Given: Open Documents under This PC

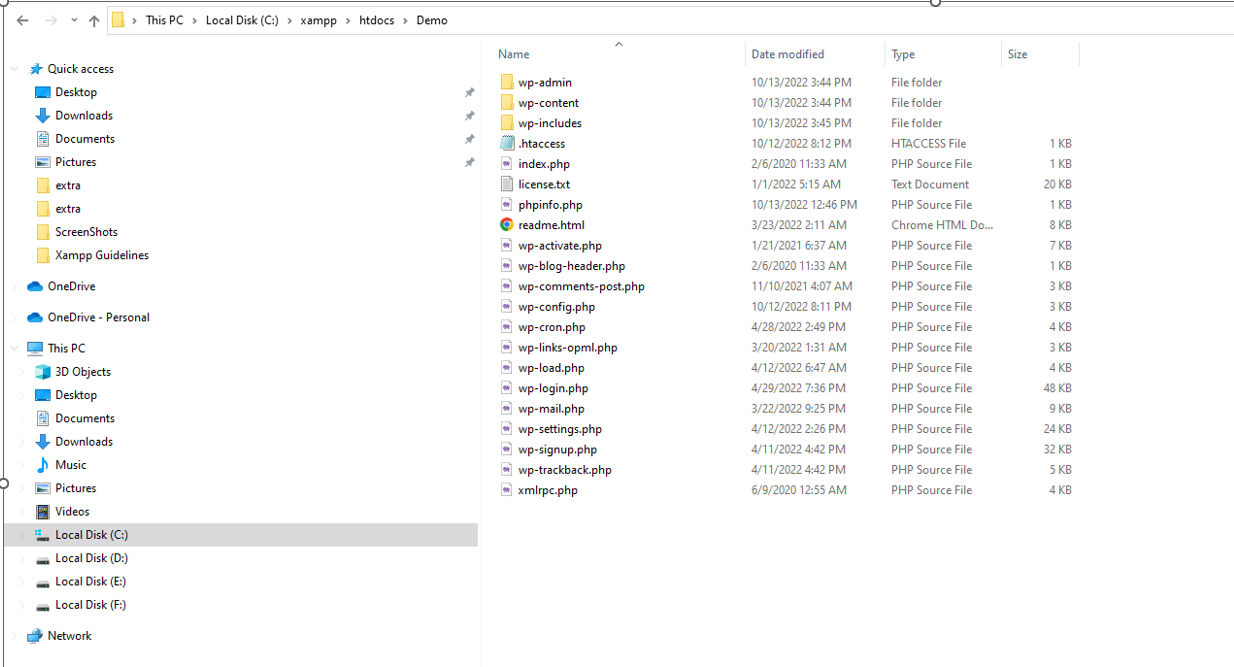Looking at the screenshot, I should (85, 418).
